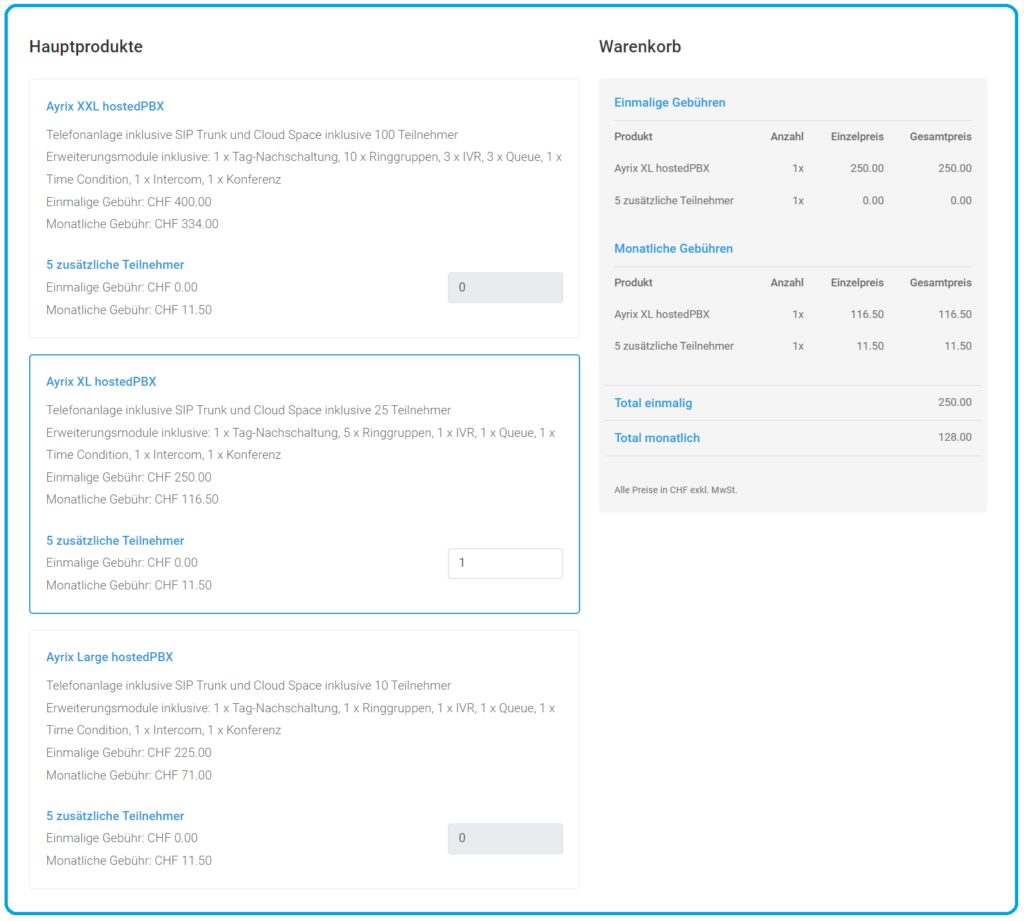The height and width of the screenshot is (921, 1024).
Task: Click the Ayrix XL extension modules text with '5 x Ringgruppen'
Action: pos(300,444)
